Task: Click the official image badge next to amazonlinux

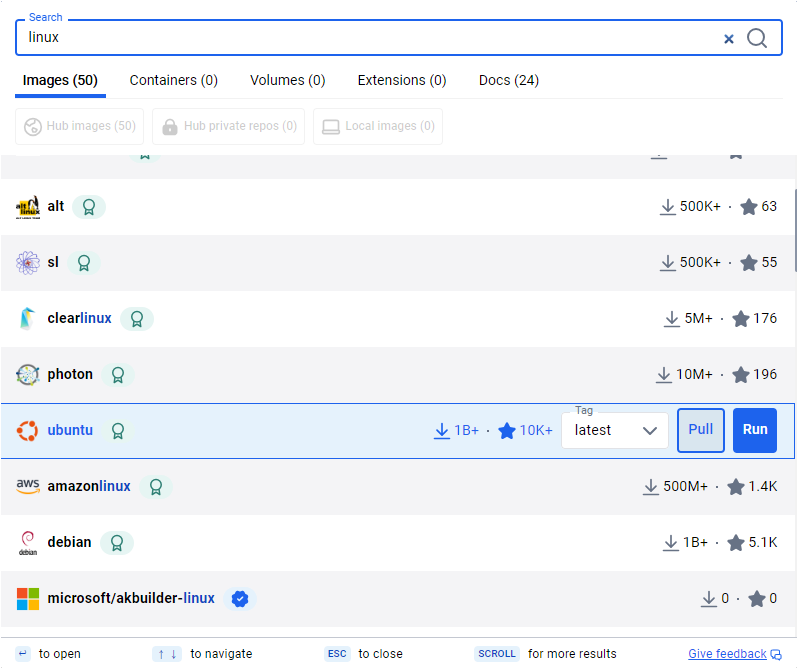Action: (156, 487)
